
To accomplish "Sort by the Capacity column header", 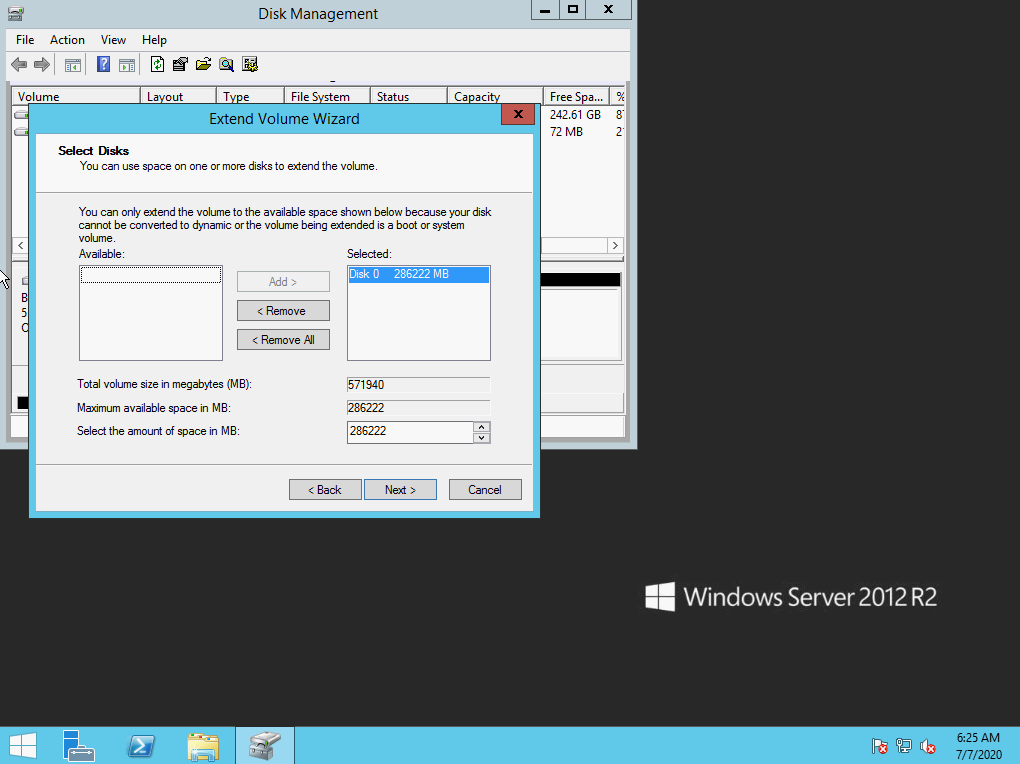I will pyautogui.click(x=495, y=96).
